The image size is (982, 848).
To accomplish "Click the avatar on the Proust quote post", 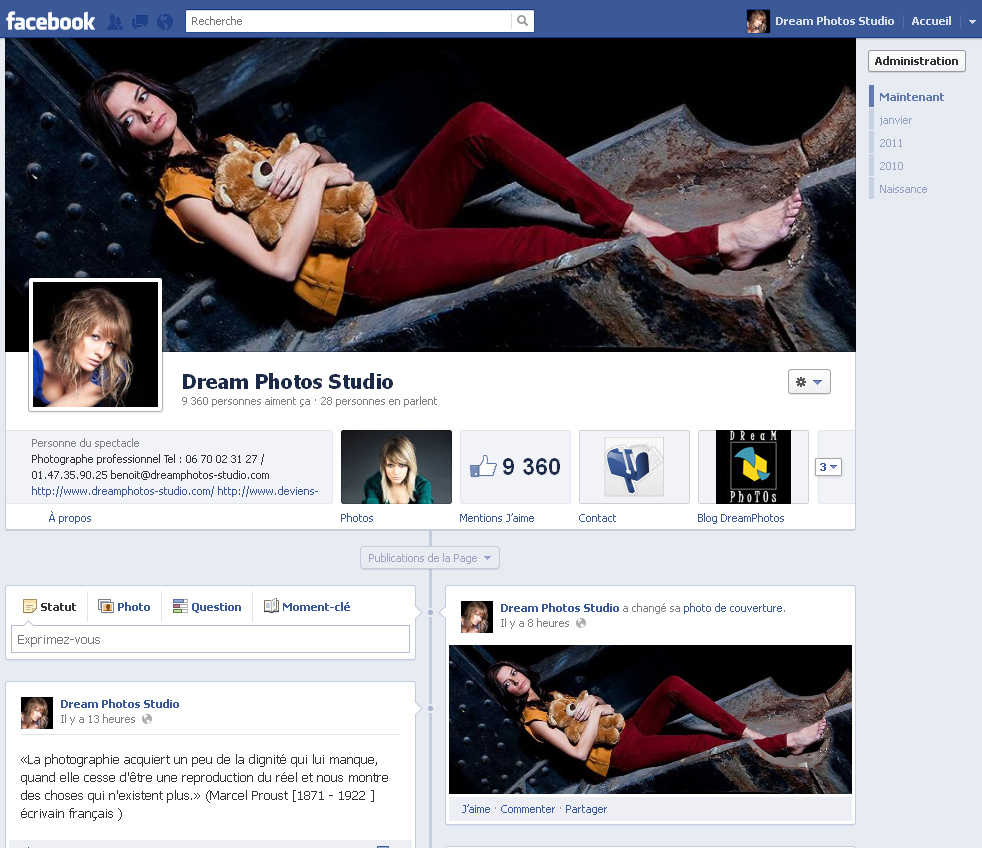I will [36, 713].
